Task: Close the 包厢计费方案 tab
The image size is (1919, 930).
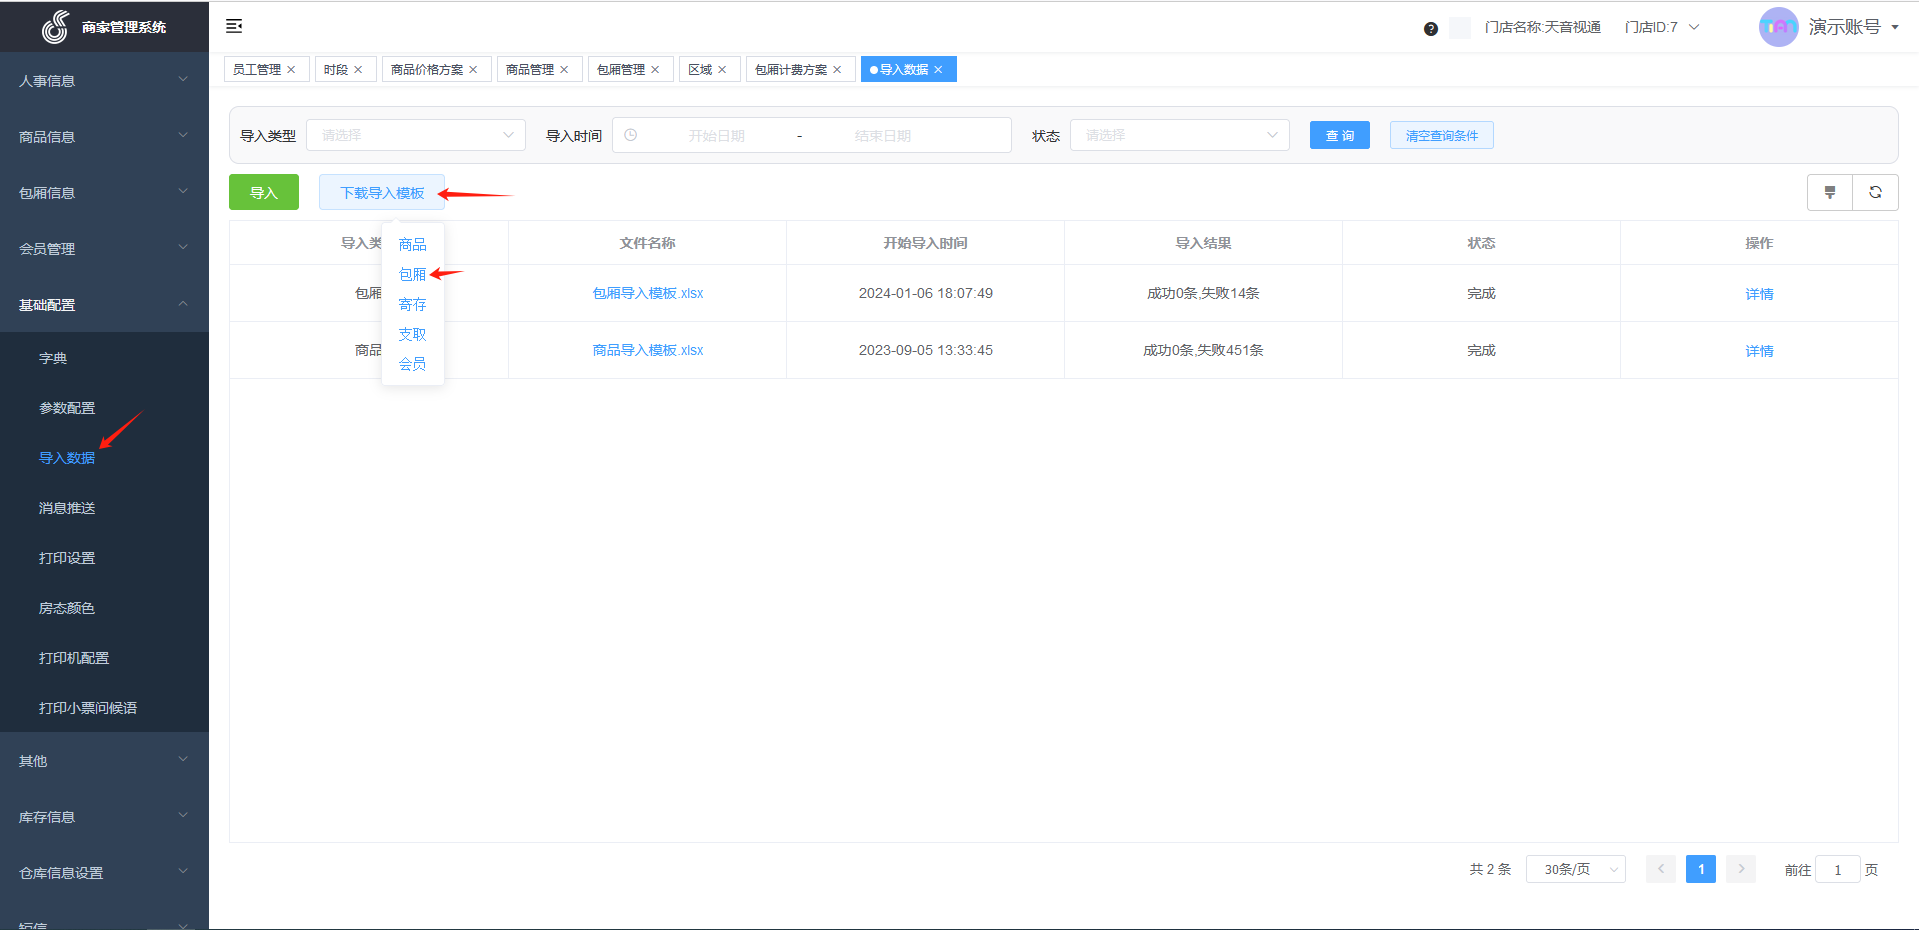Action: [837, 70]
